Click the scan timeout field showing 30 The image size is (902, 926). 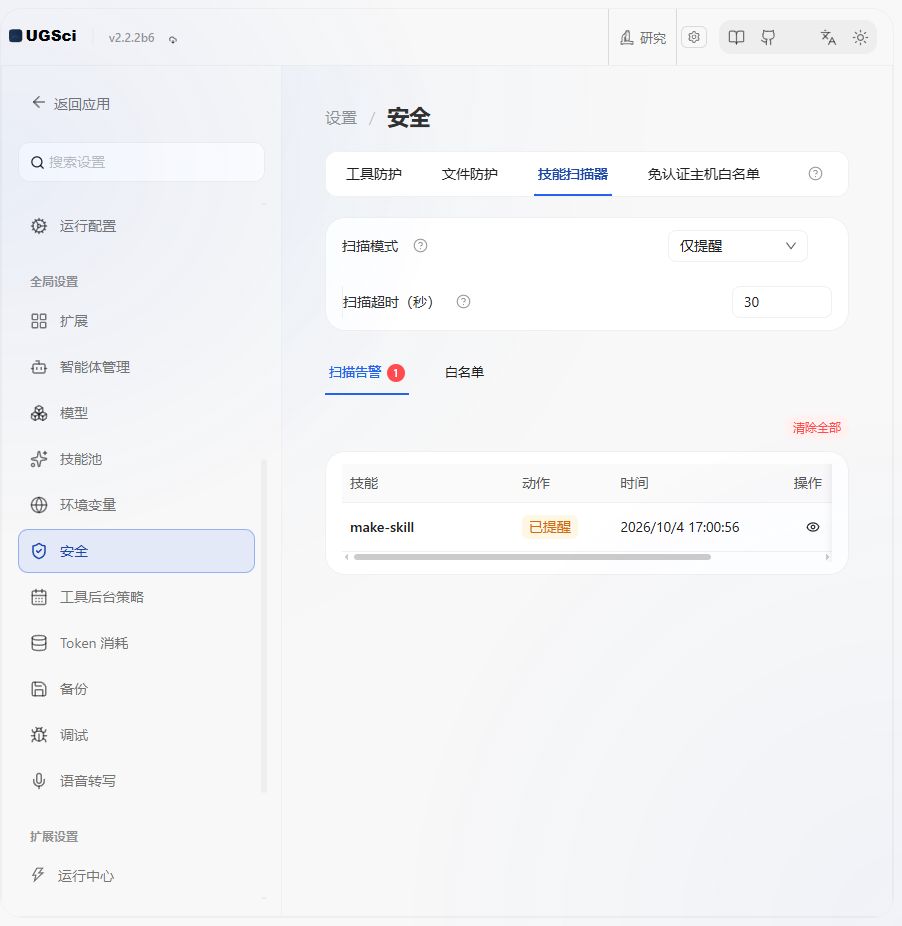[781, 302]
